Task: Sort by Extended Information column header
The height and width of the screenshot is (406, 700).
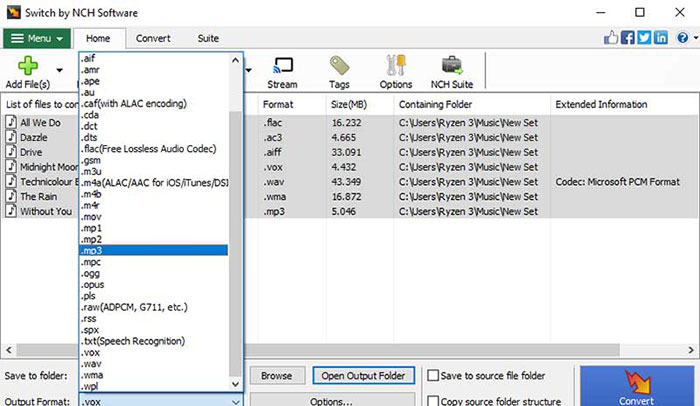Action: click(624, 105)
